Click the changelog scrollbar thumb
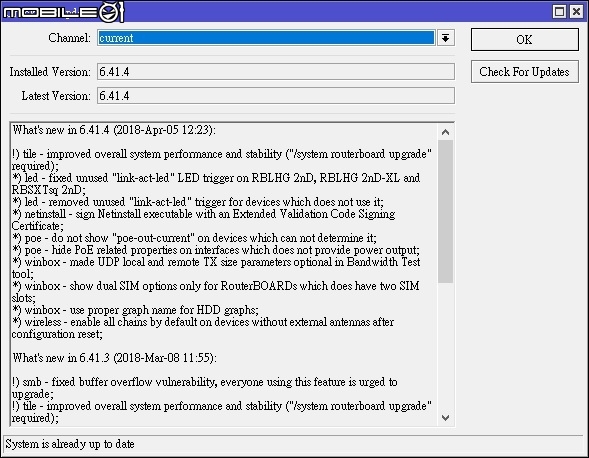589x458 pixels. point(446,211)
